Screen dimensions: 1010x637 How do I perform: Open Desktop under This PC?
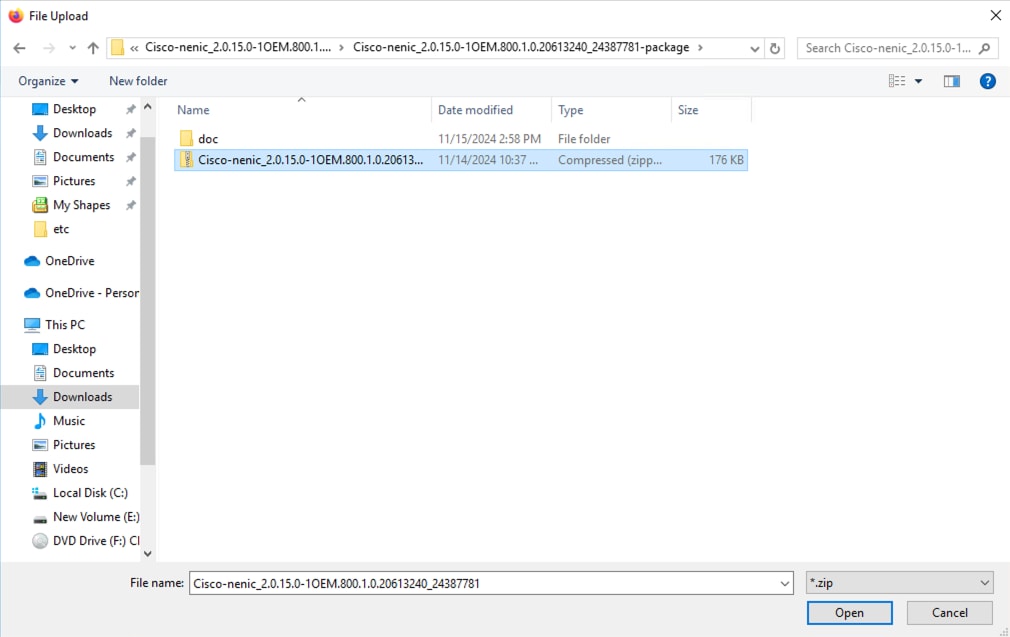[x=74, y=349]
